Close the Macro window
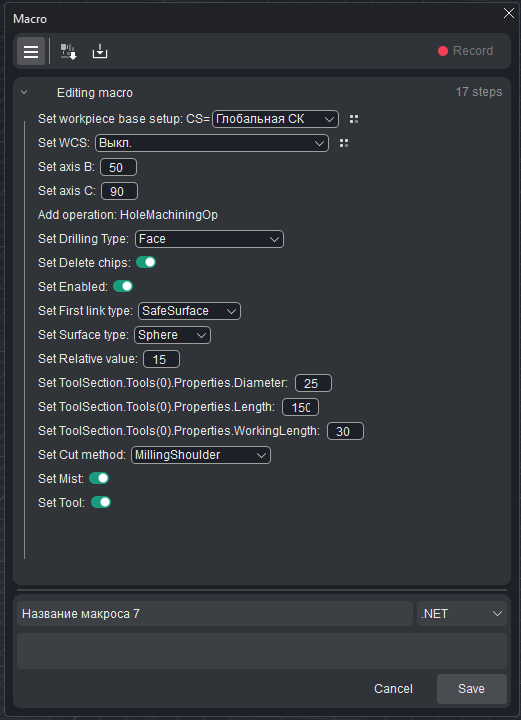The width and height of the screenshot is (521, 720). coord(509,13)
